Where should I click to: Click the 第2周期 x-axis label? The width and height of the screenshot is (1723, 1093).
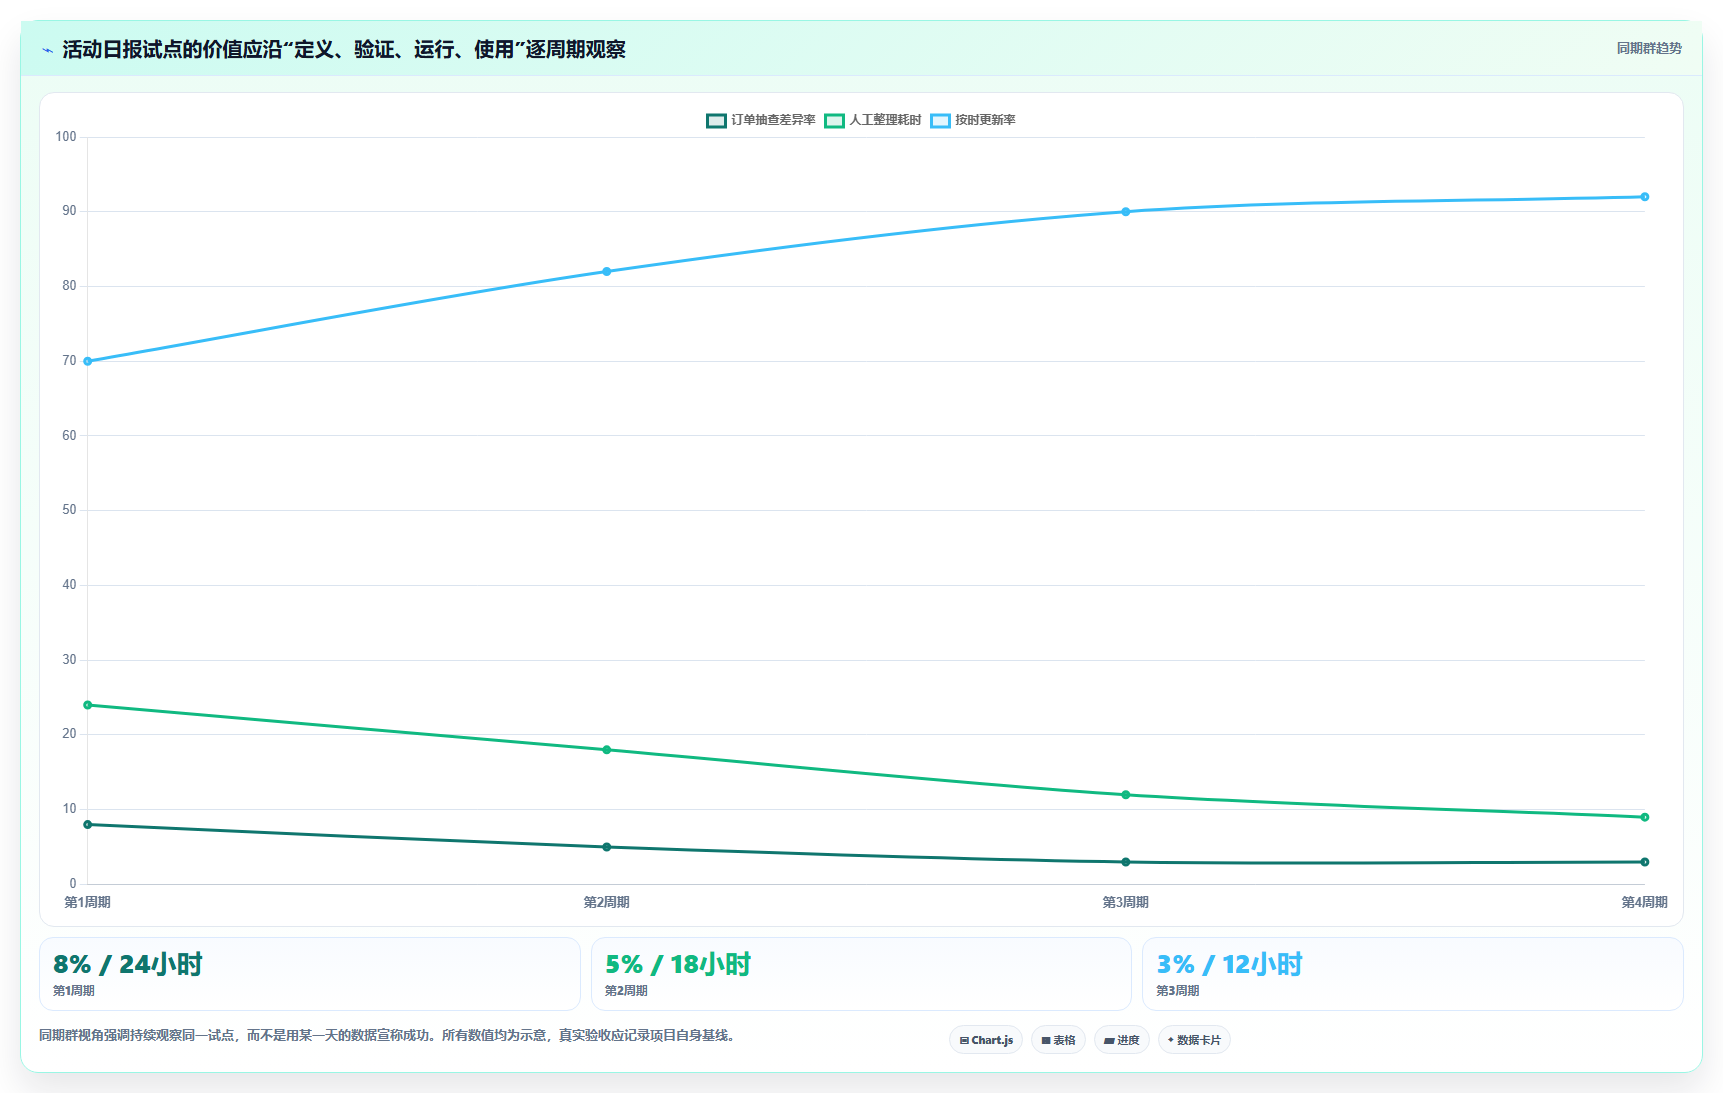607,902
